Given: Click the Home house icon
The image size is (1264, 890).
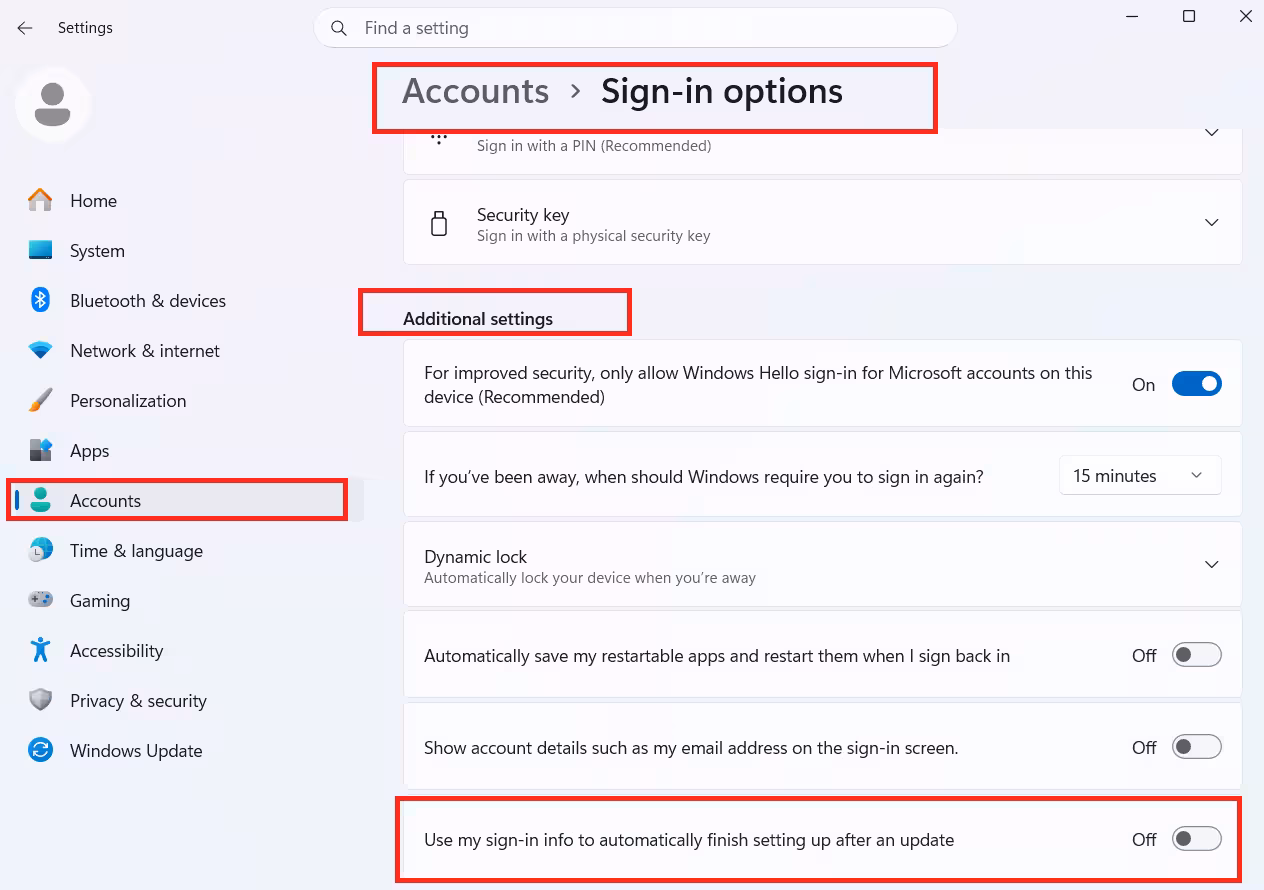Looking at the screenshot, I should pos(40,200).
